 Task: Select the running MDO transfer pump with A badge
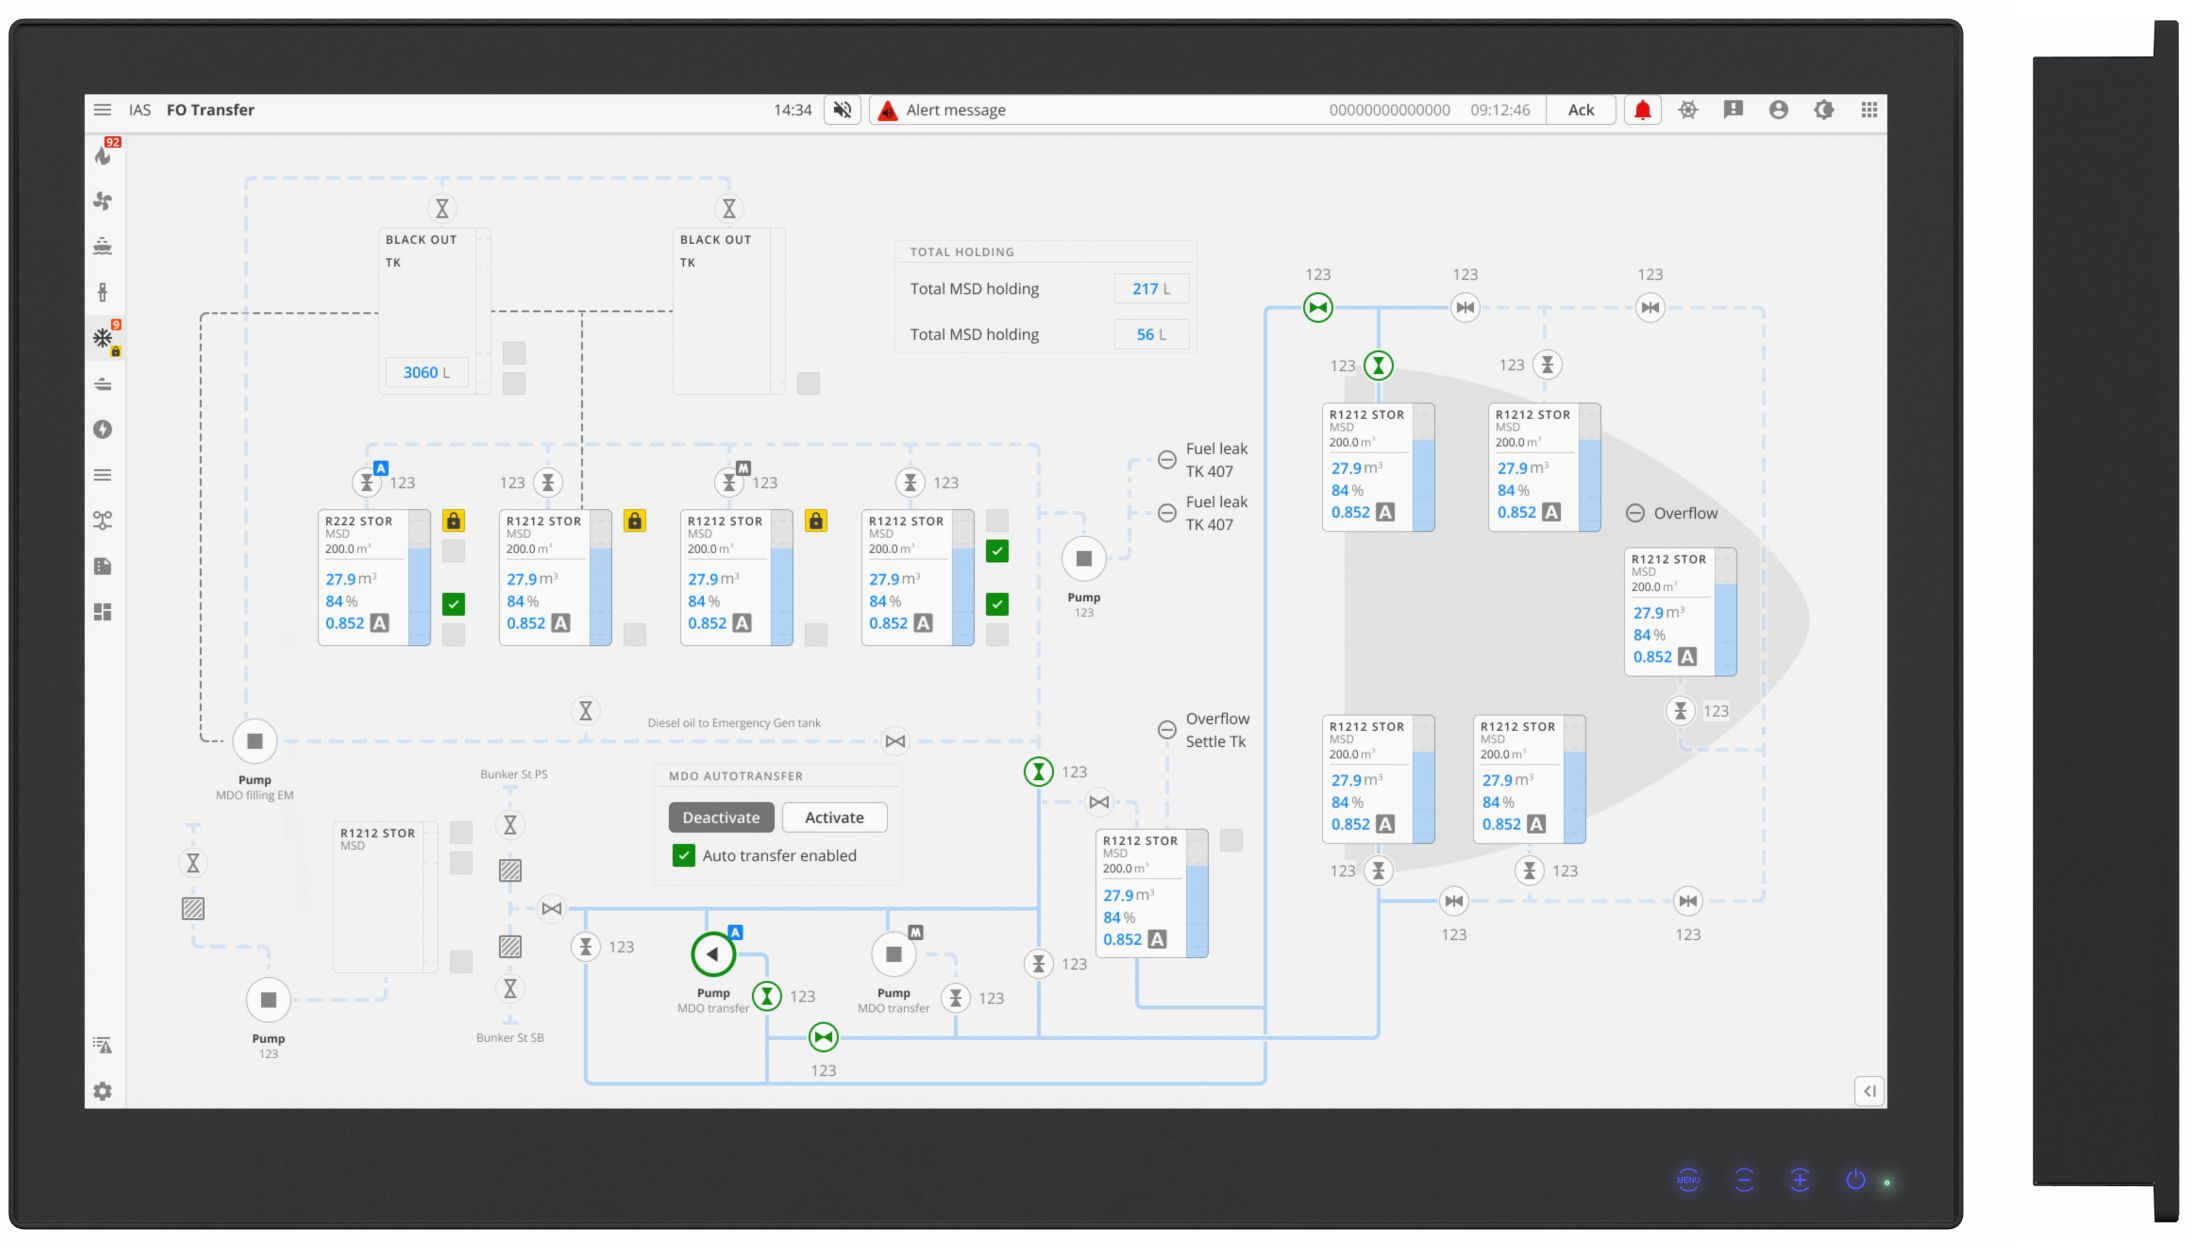coord(713,954)
